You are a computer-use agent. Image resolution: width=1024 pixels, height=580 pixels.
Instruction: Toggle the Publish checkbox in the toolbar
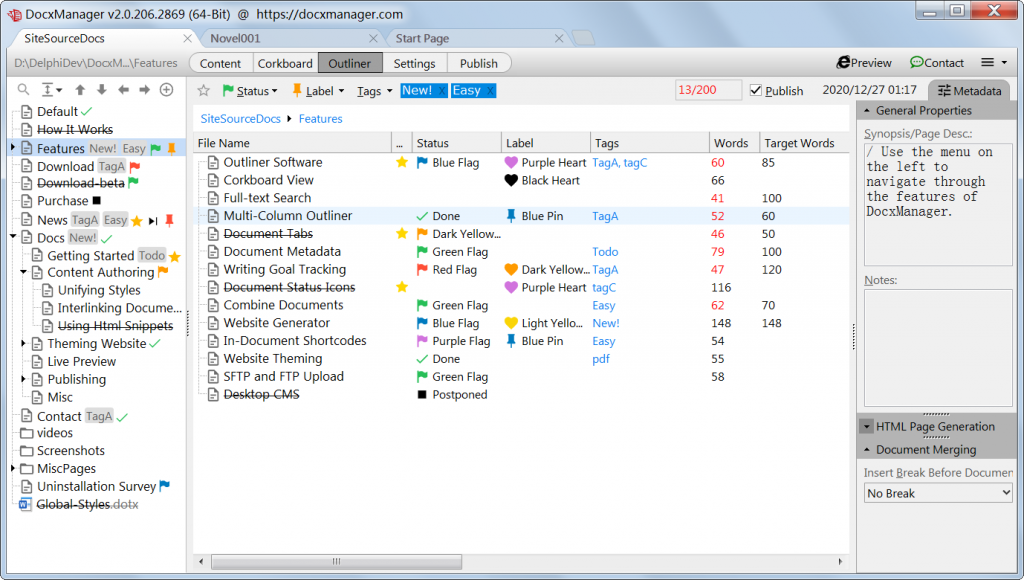pos(756,90)
